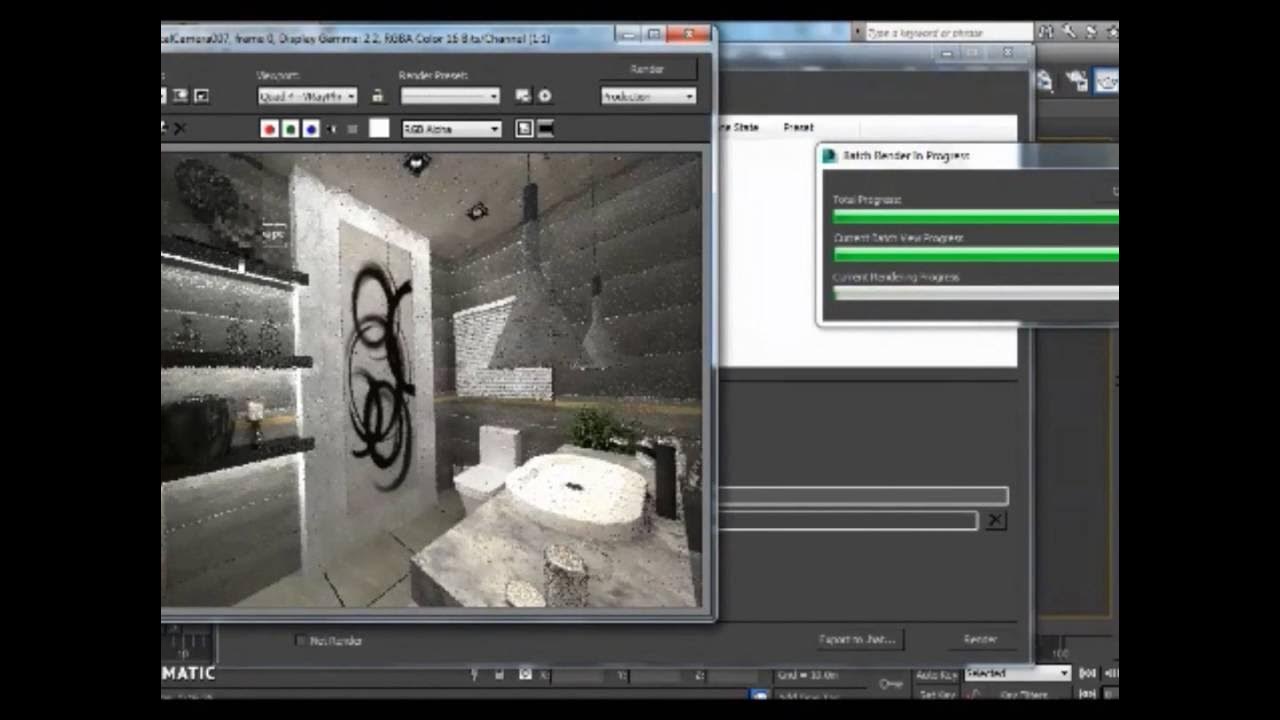Click Current Batch View Progress bar

[x=975, y=255]
